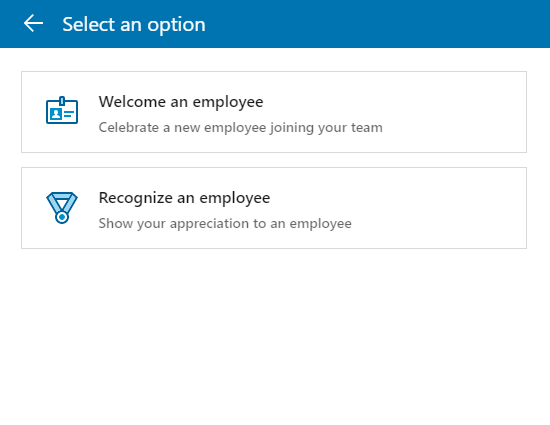Open the new employee welcome option badge icon
The image size is (550, 425).
[62, 110]
